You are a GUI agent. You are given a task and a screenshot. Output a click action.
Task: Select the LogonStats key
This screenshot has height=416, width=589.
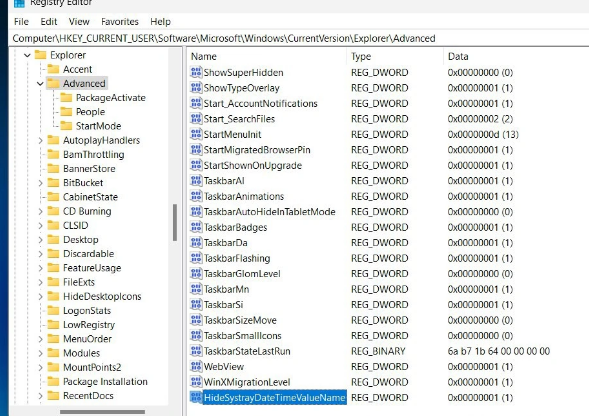[x=87, y=311]
